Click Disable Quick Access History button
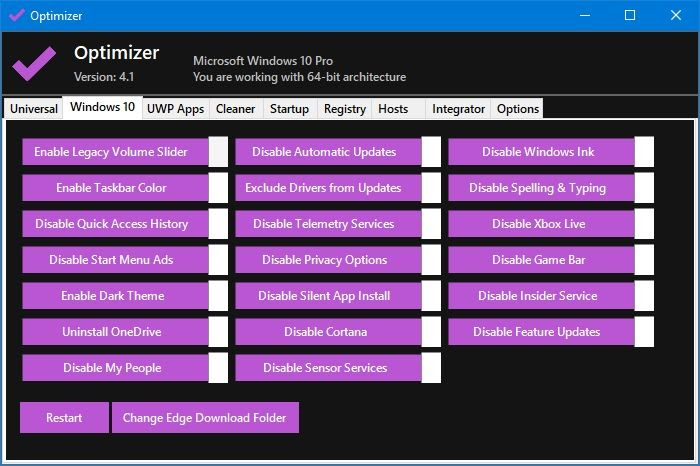This screenshot has height=466, width=700. (115, 224)
